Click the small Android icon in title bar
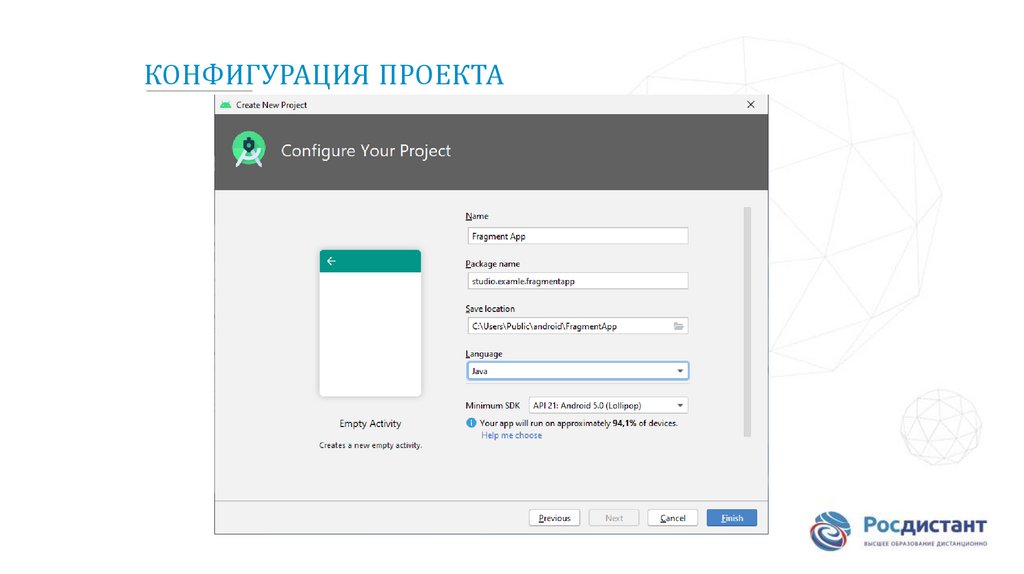The width and height of the screenshot is (1024, 574). tap(226, 104)
